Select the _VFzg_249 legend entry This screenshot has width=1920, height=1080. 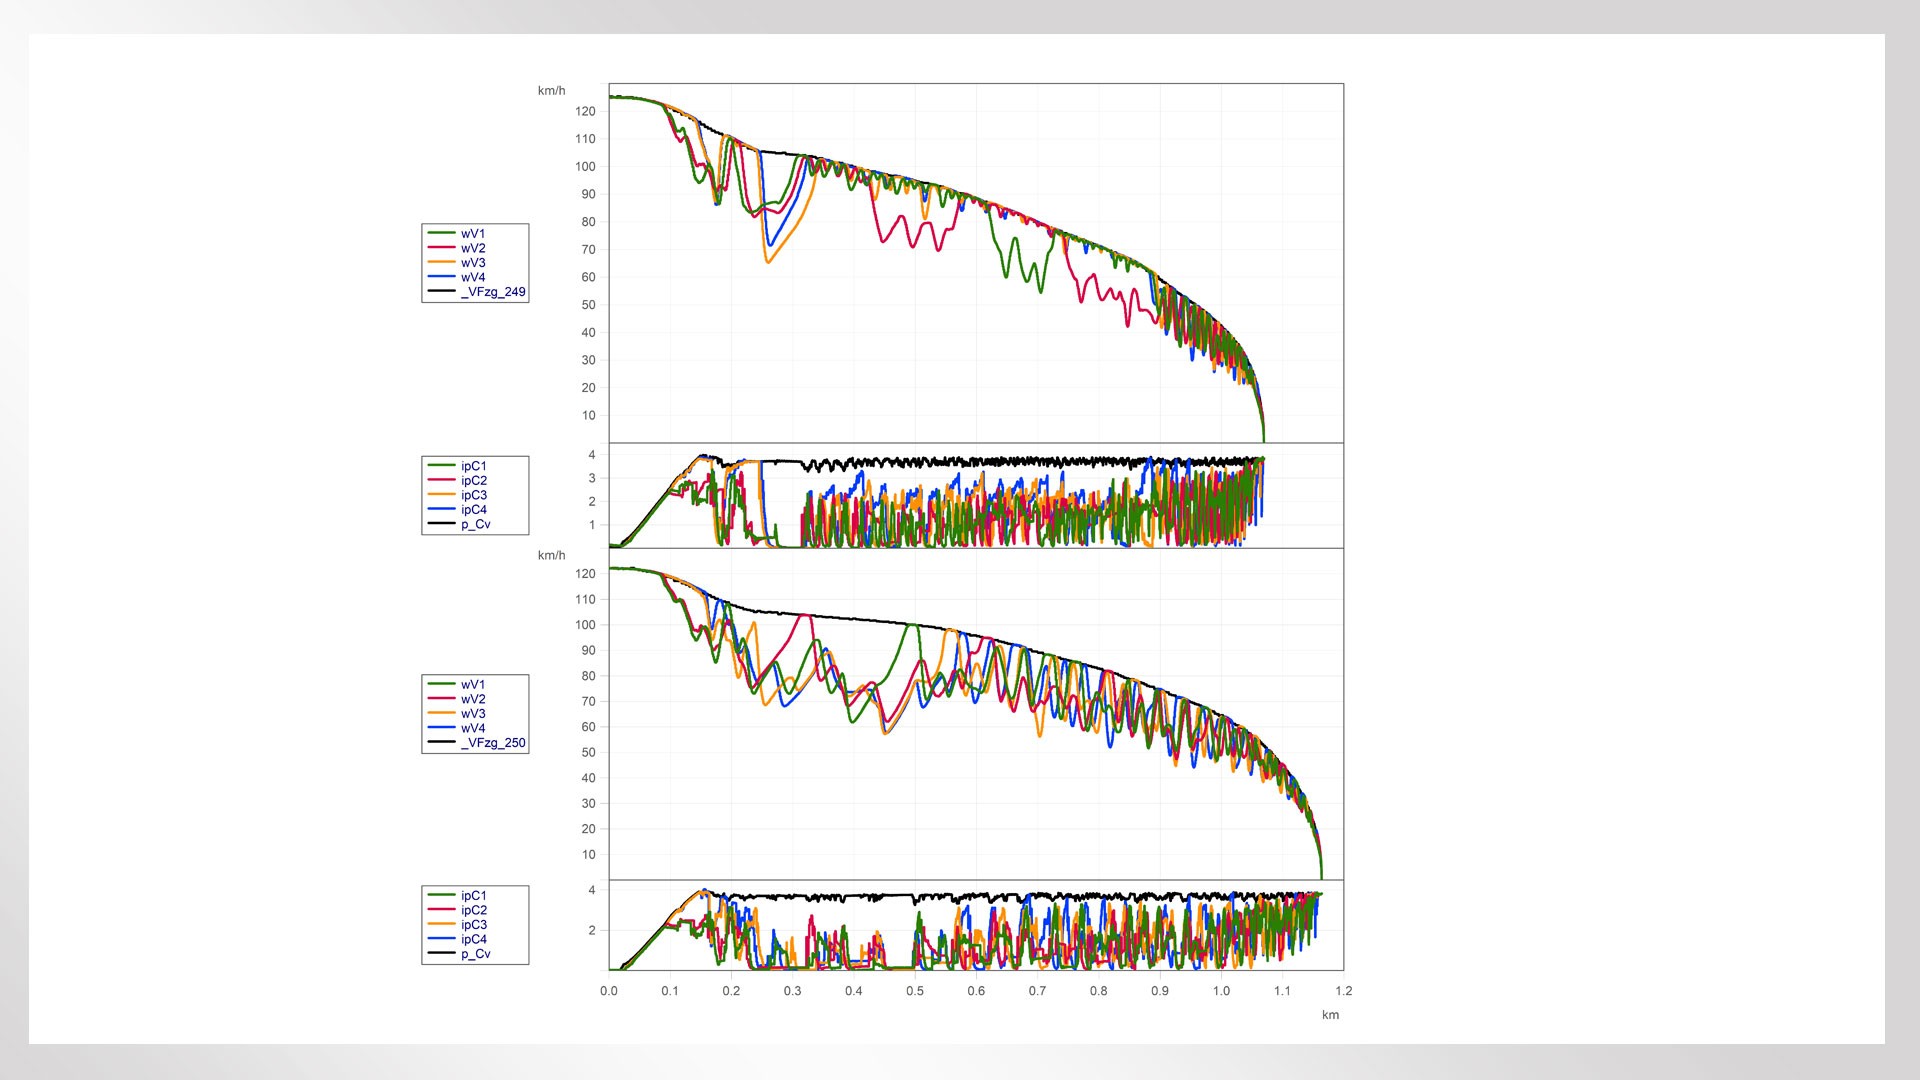(476, 292)
